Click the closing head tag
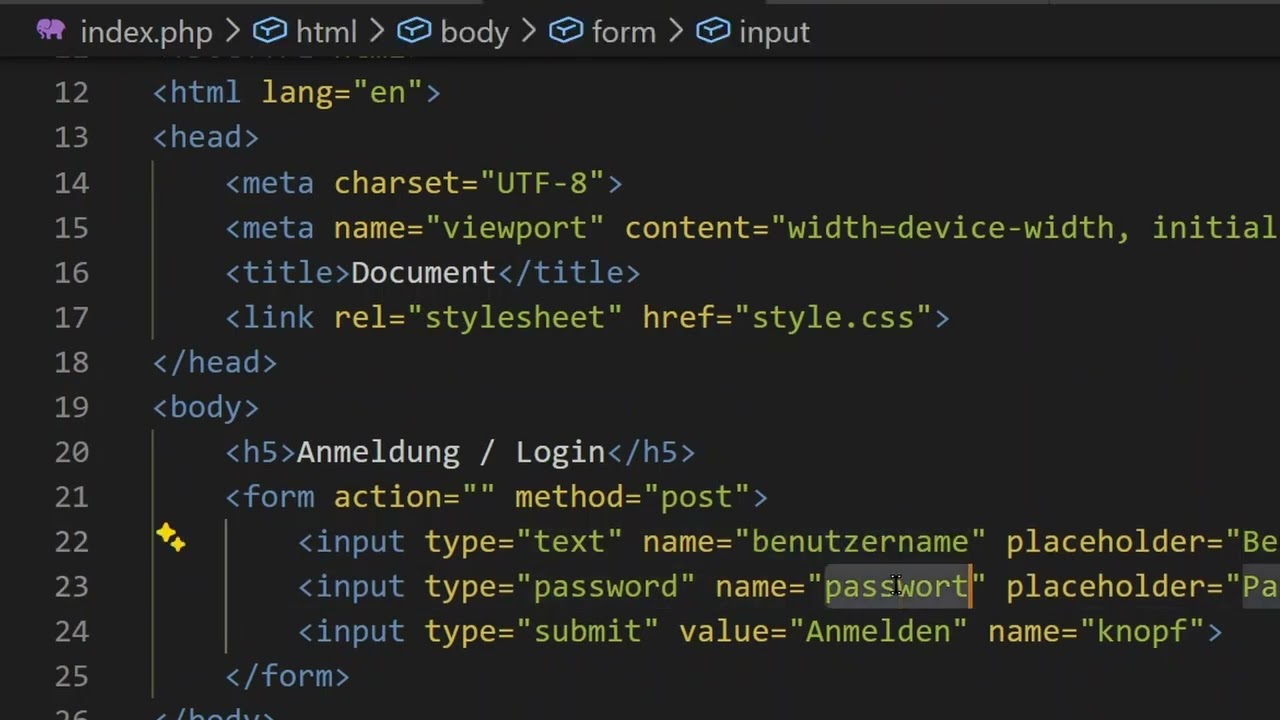Image resolution: width=1280 pixels, height=720 pixels. click(215, 363)
